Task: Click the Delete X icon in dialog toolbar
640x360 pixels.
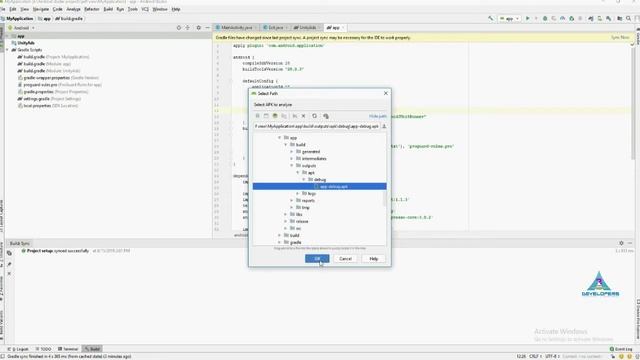Action: click(x=303, y=116)
